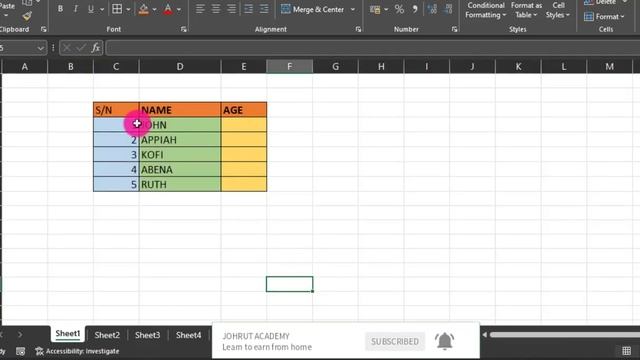Open Format as Table gallery
640x360 pixels.
coord(526,10)
